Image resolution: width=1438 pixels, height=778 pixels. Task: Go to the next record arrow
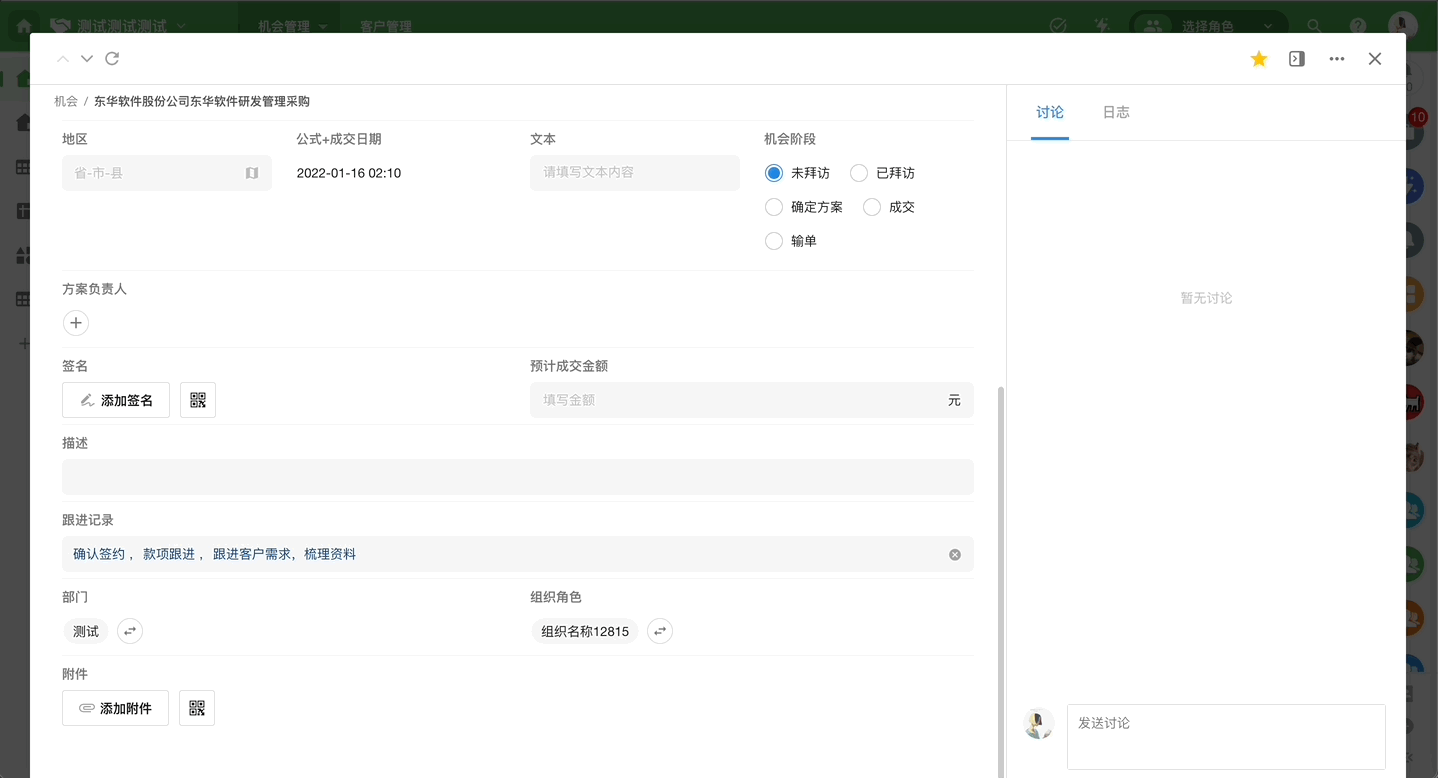click(x=87, y=59)
